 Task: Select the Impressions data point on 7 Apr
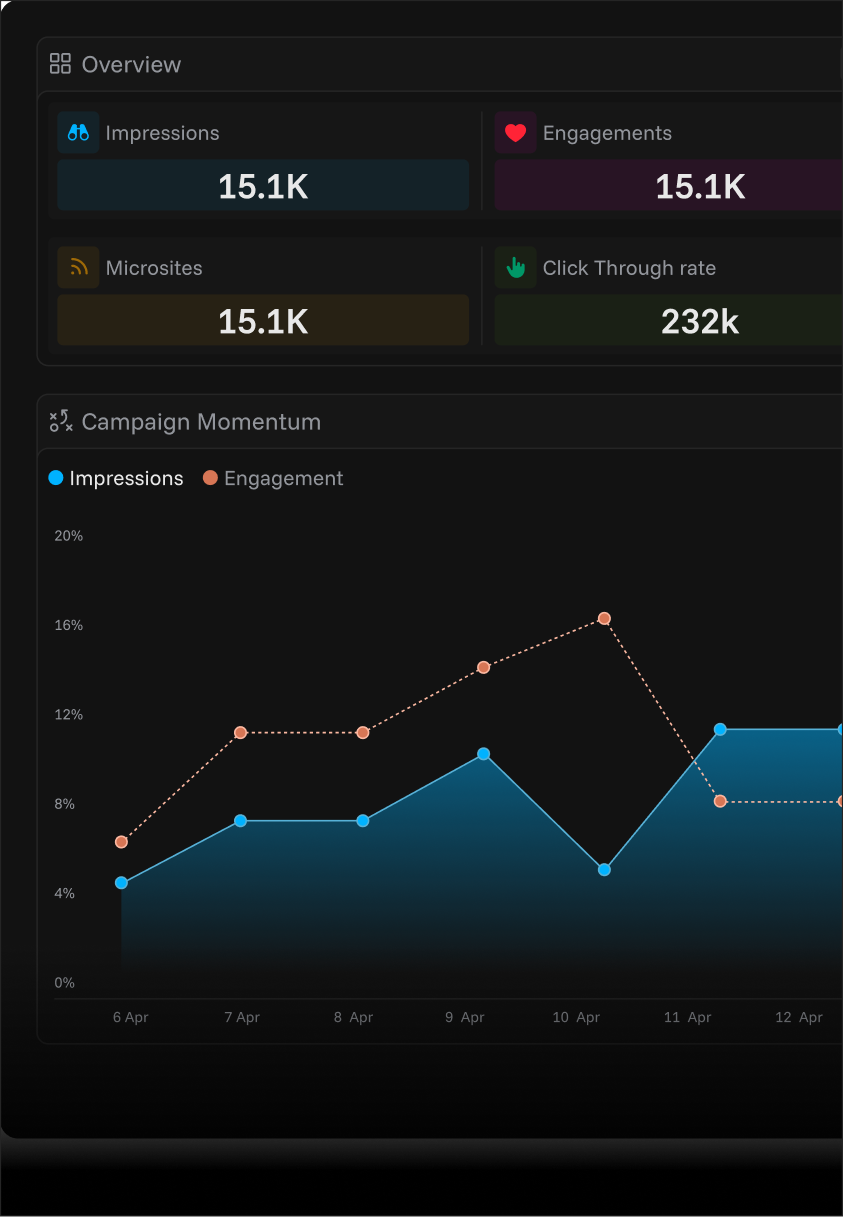pos(240,821)
